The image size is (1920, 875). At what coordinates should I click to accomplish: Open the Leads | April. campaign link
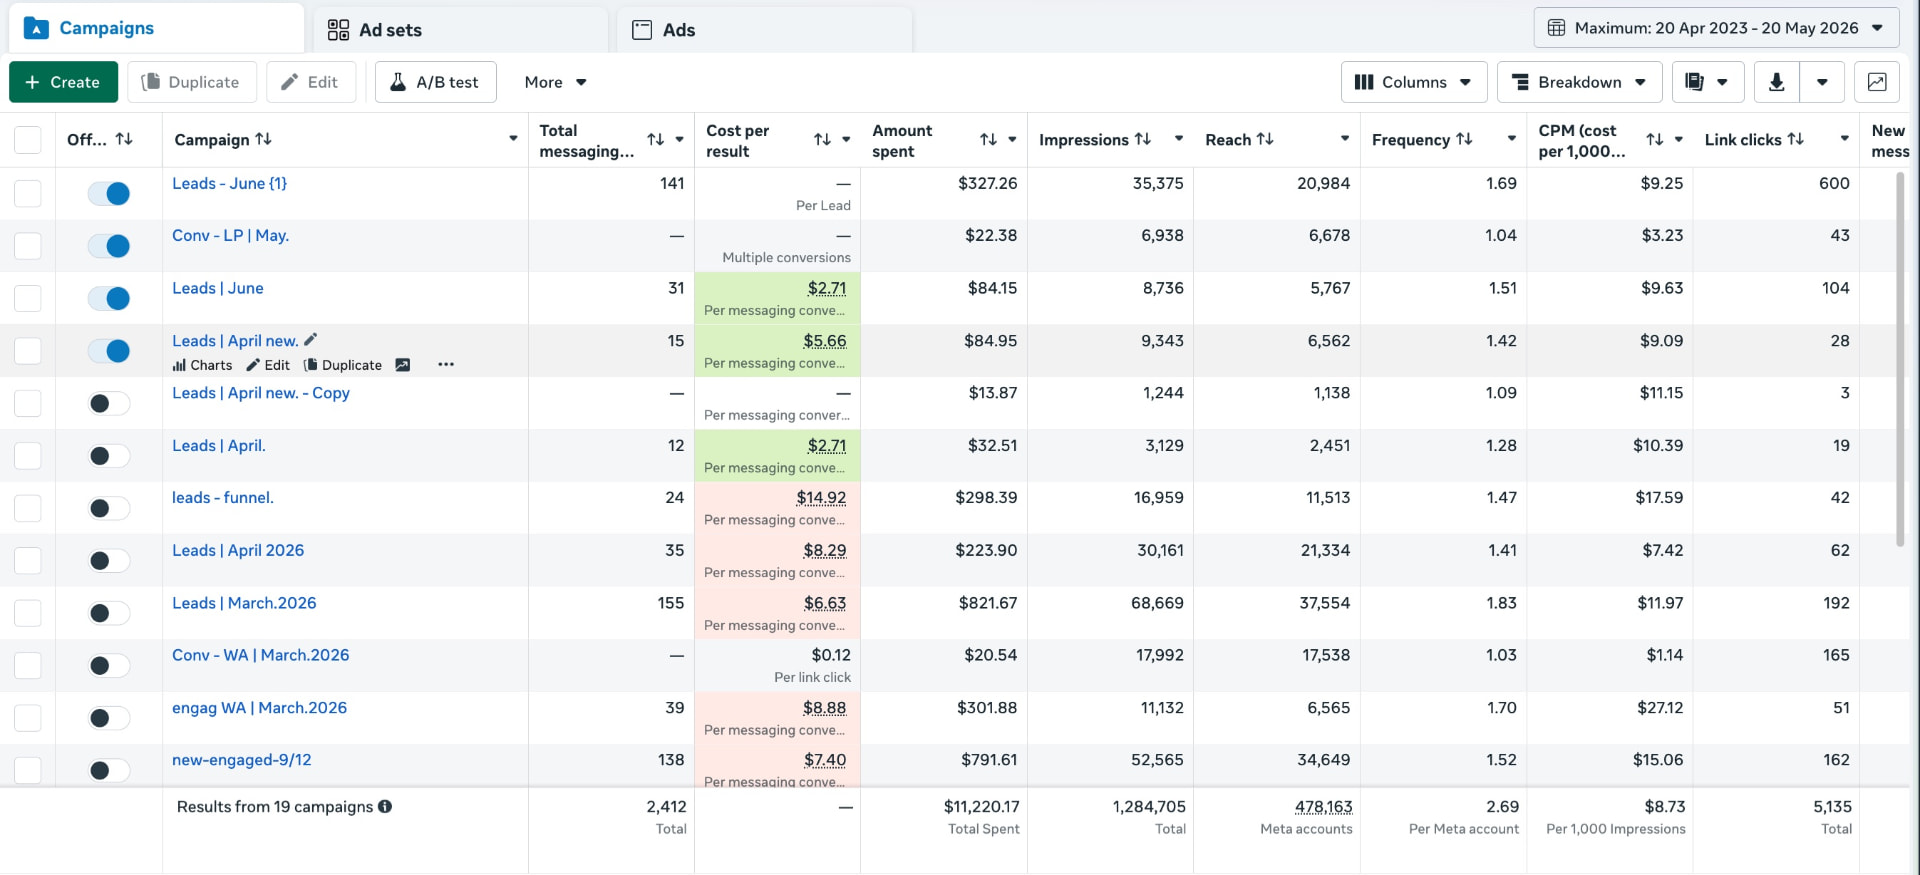[x=219, y=445]
